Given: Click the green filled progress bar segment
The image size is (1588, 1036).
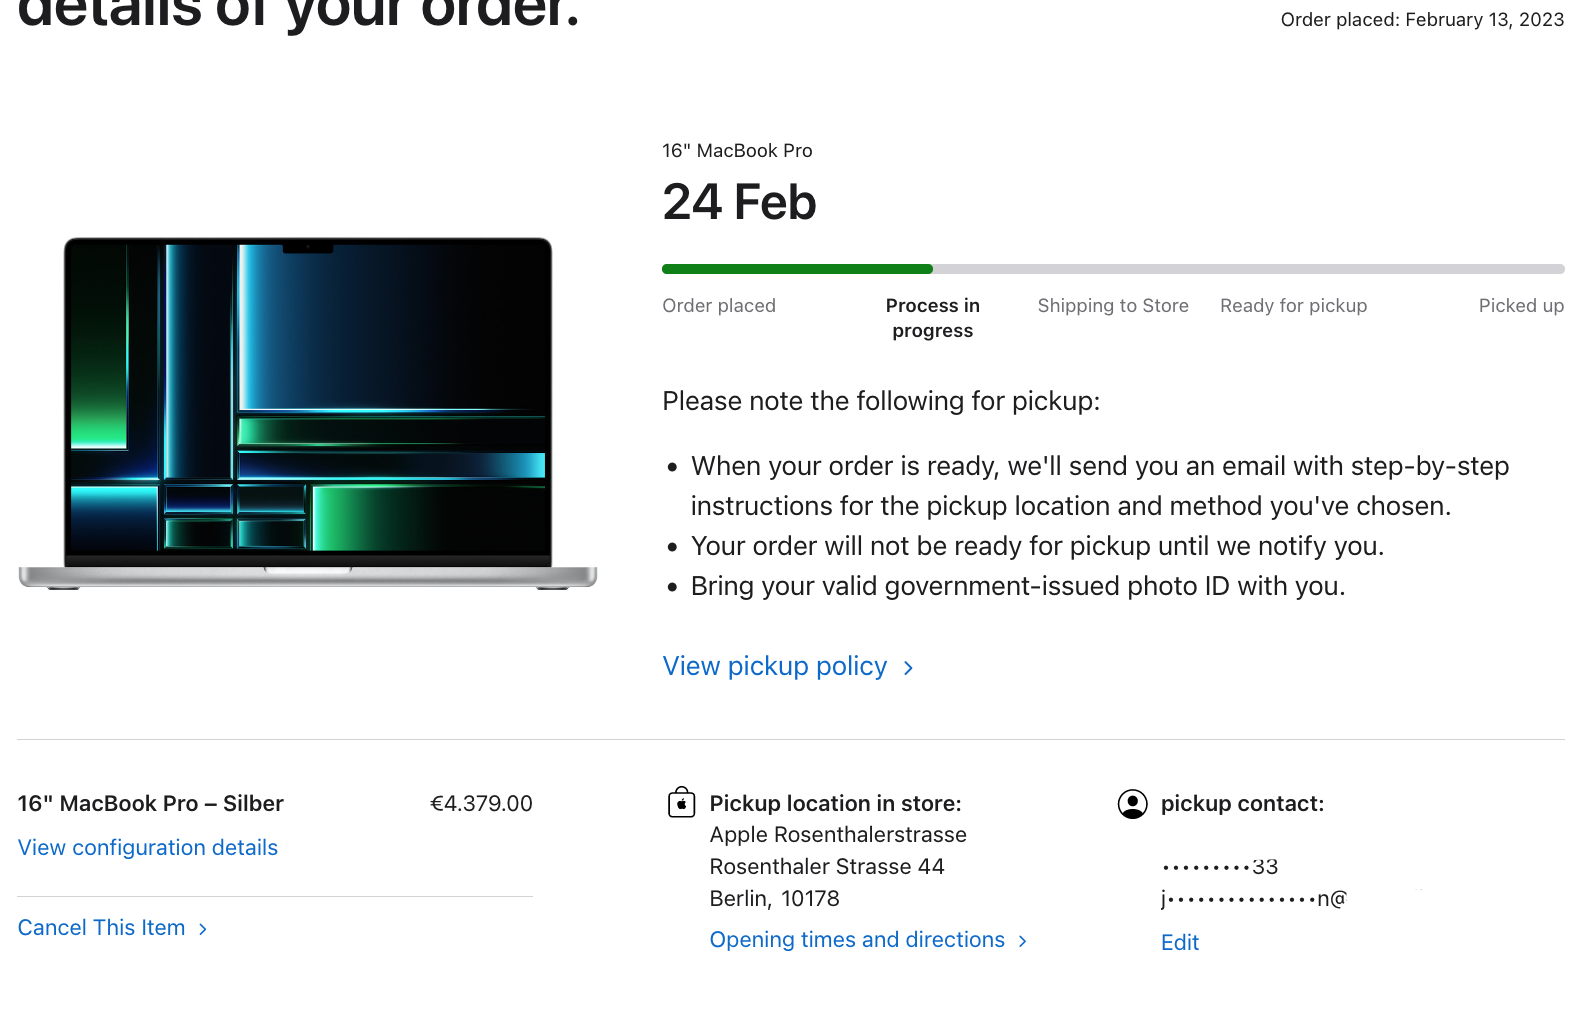Looking at the screenshot, I should pos(797,269).
